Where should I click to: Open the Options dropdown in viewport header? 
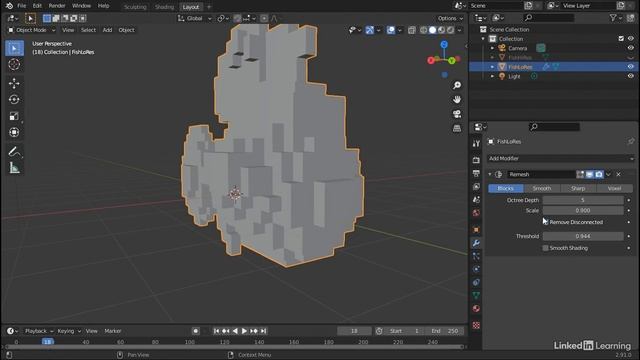tap(450, 18)
